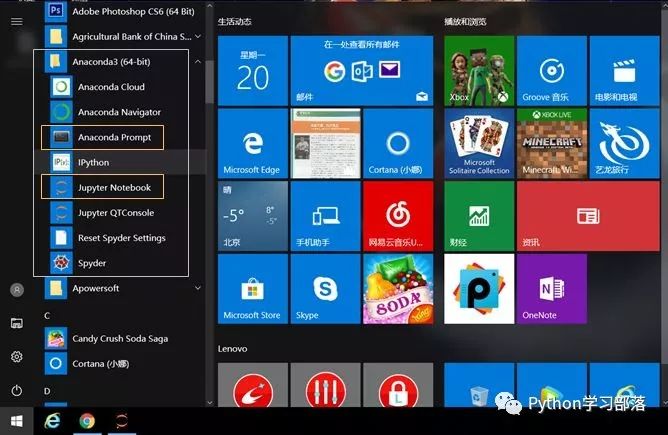Expand the Agricultural Bank of China folder
668x435 pixels.
pyautogui.click(x=198, y=37)
